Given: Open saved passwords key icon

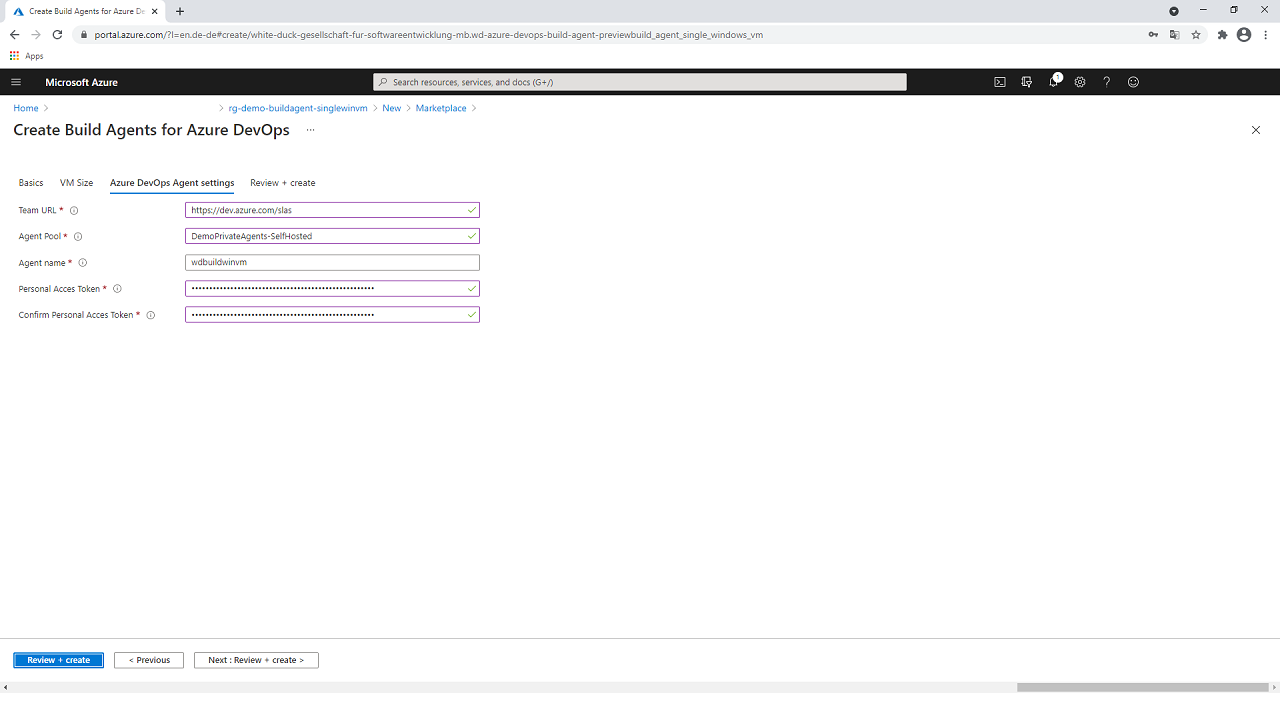Looking at the screenshot, I should [x=1154, y=34].
